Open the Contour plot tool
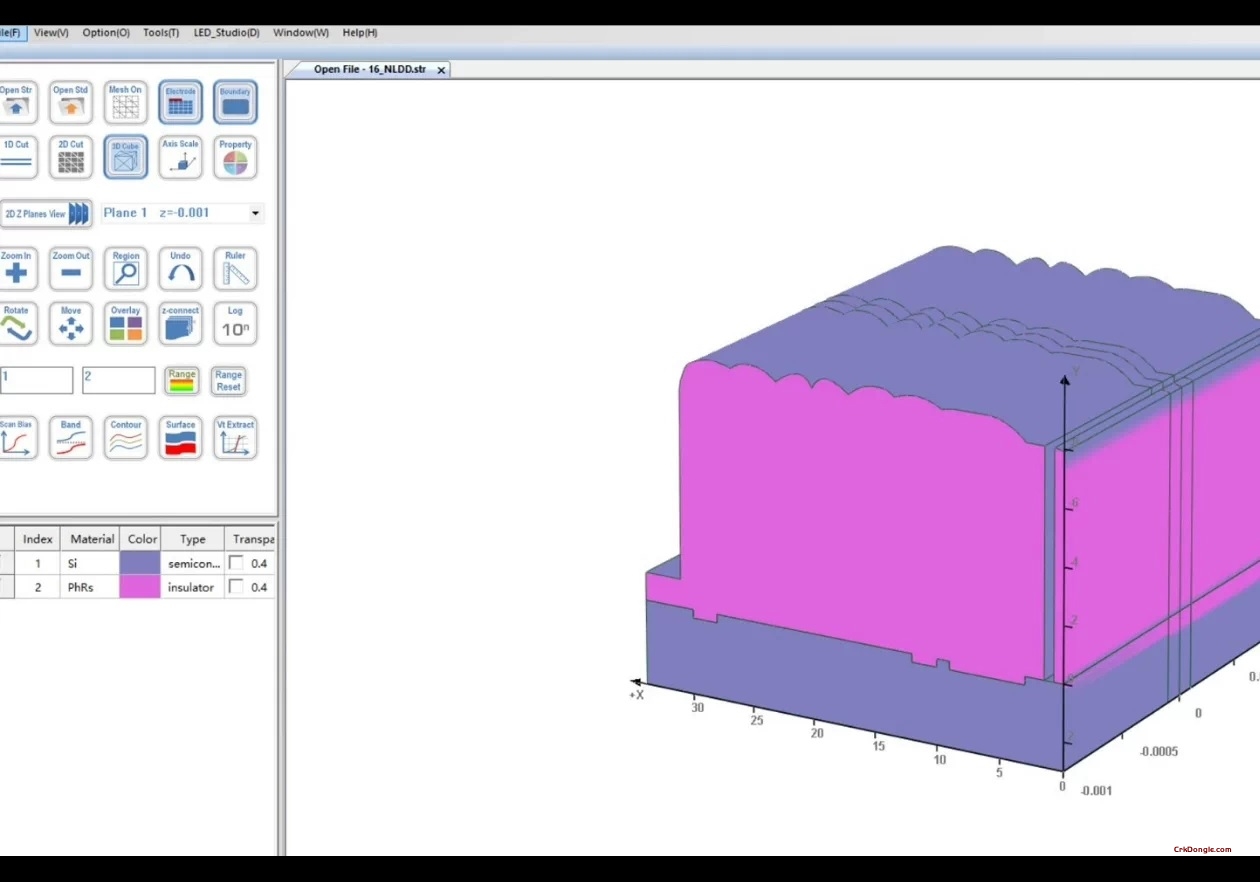Screen dimensions: 1260x882 (x=125, y=437)
